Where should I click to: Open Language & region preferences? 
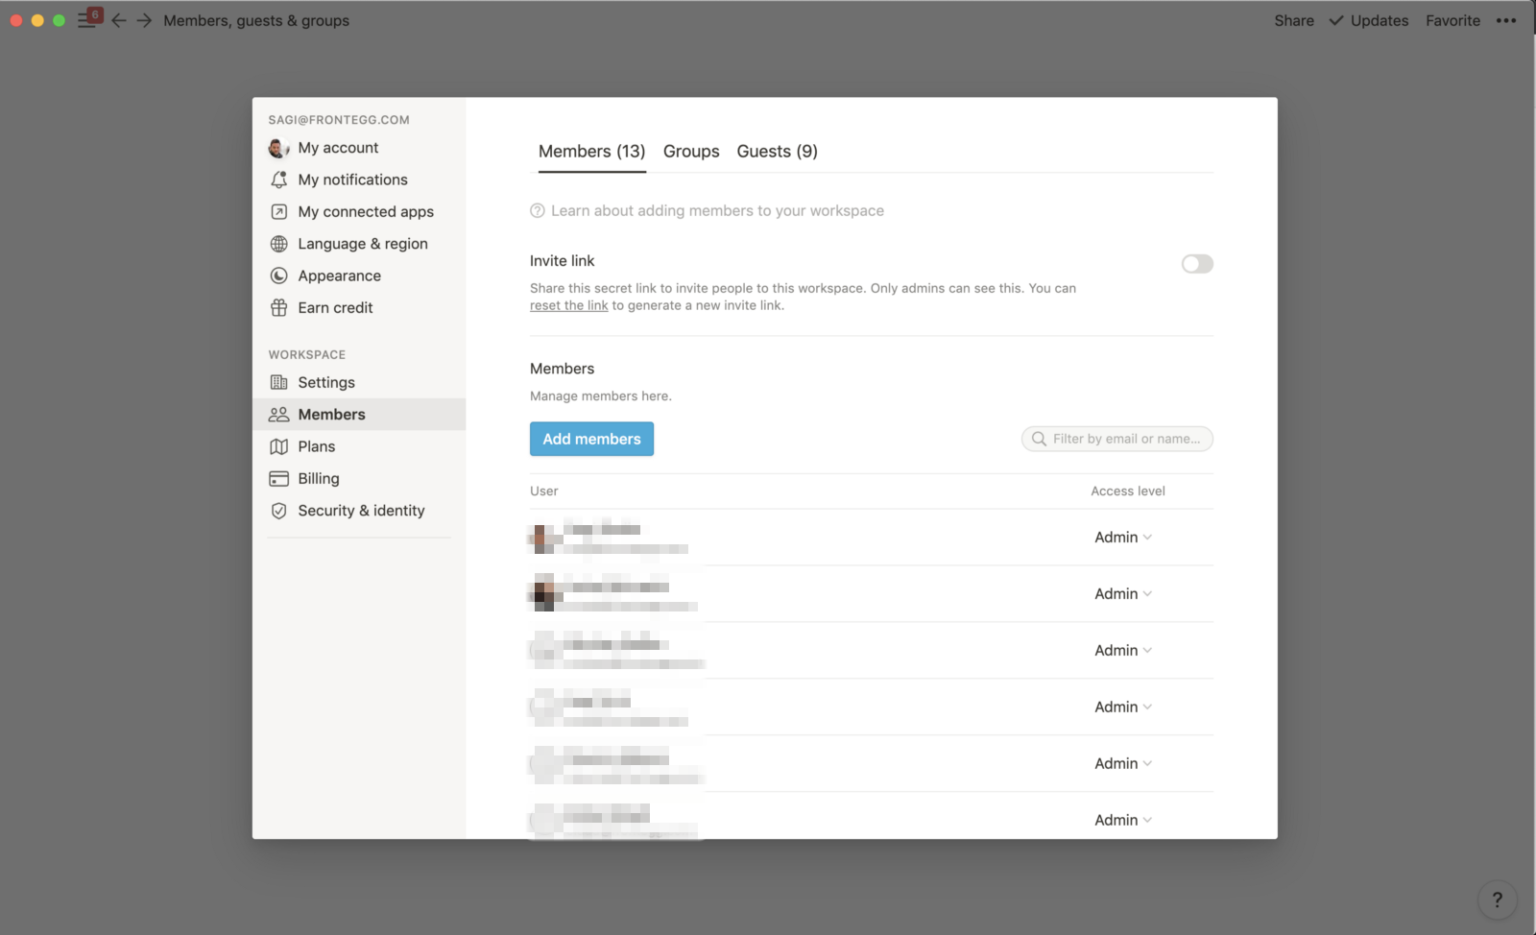point(361,243)
